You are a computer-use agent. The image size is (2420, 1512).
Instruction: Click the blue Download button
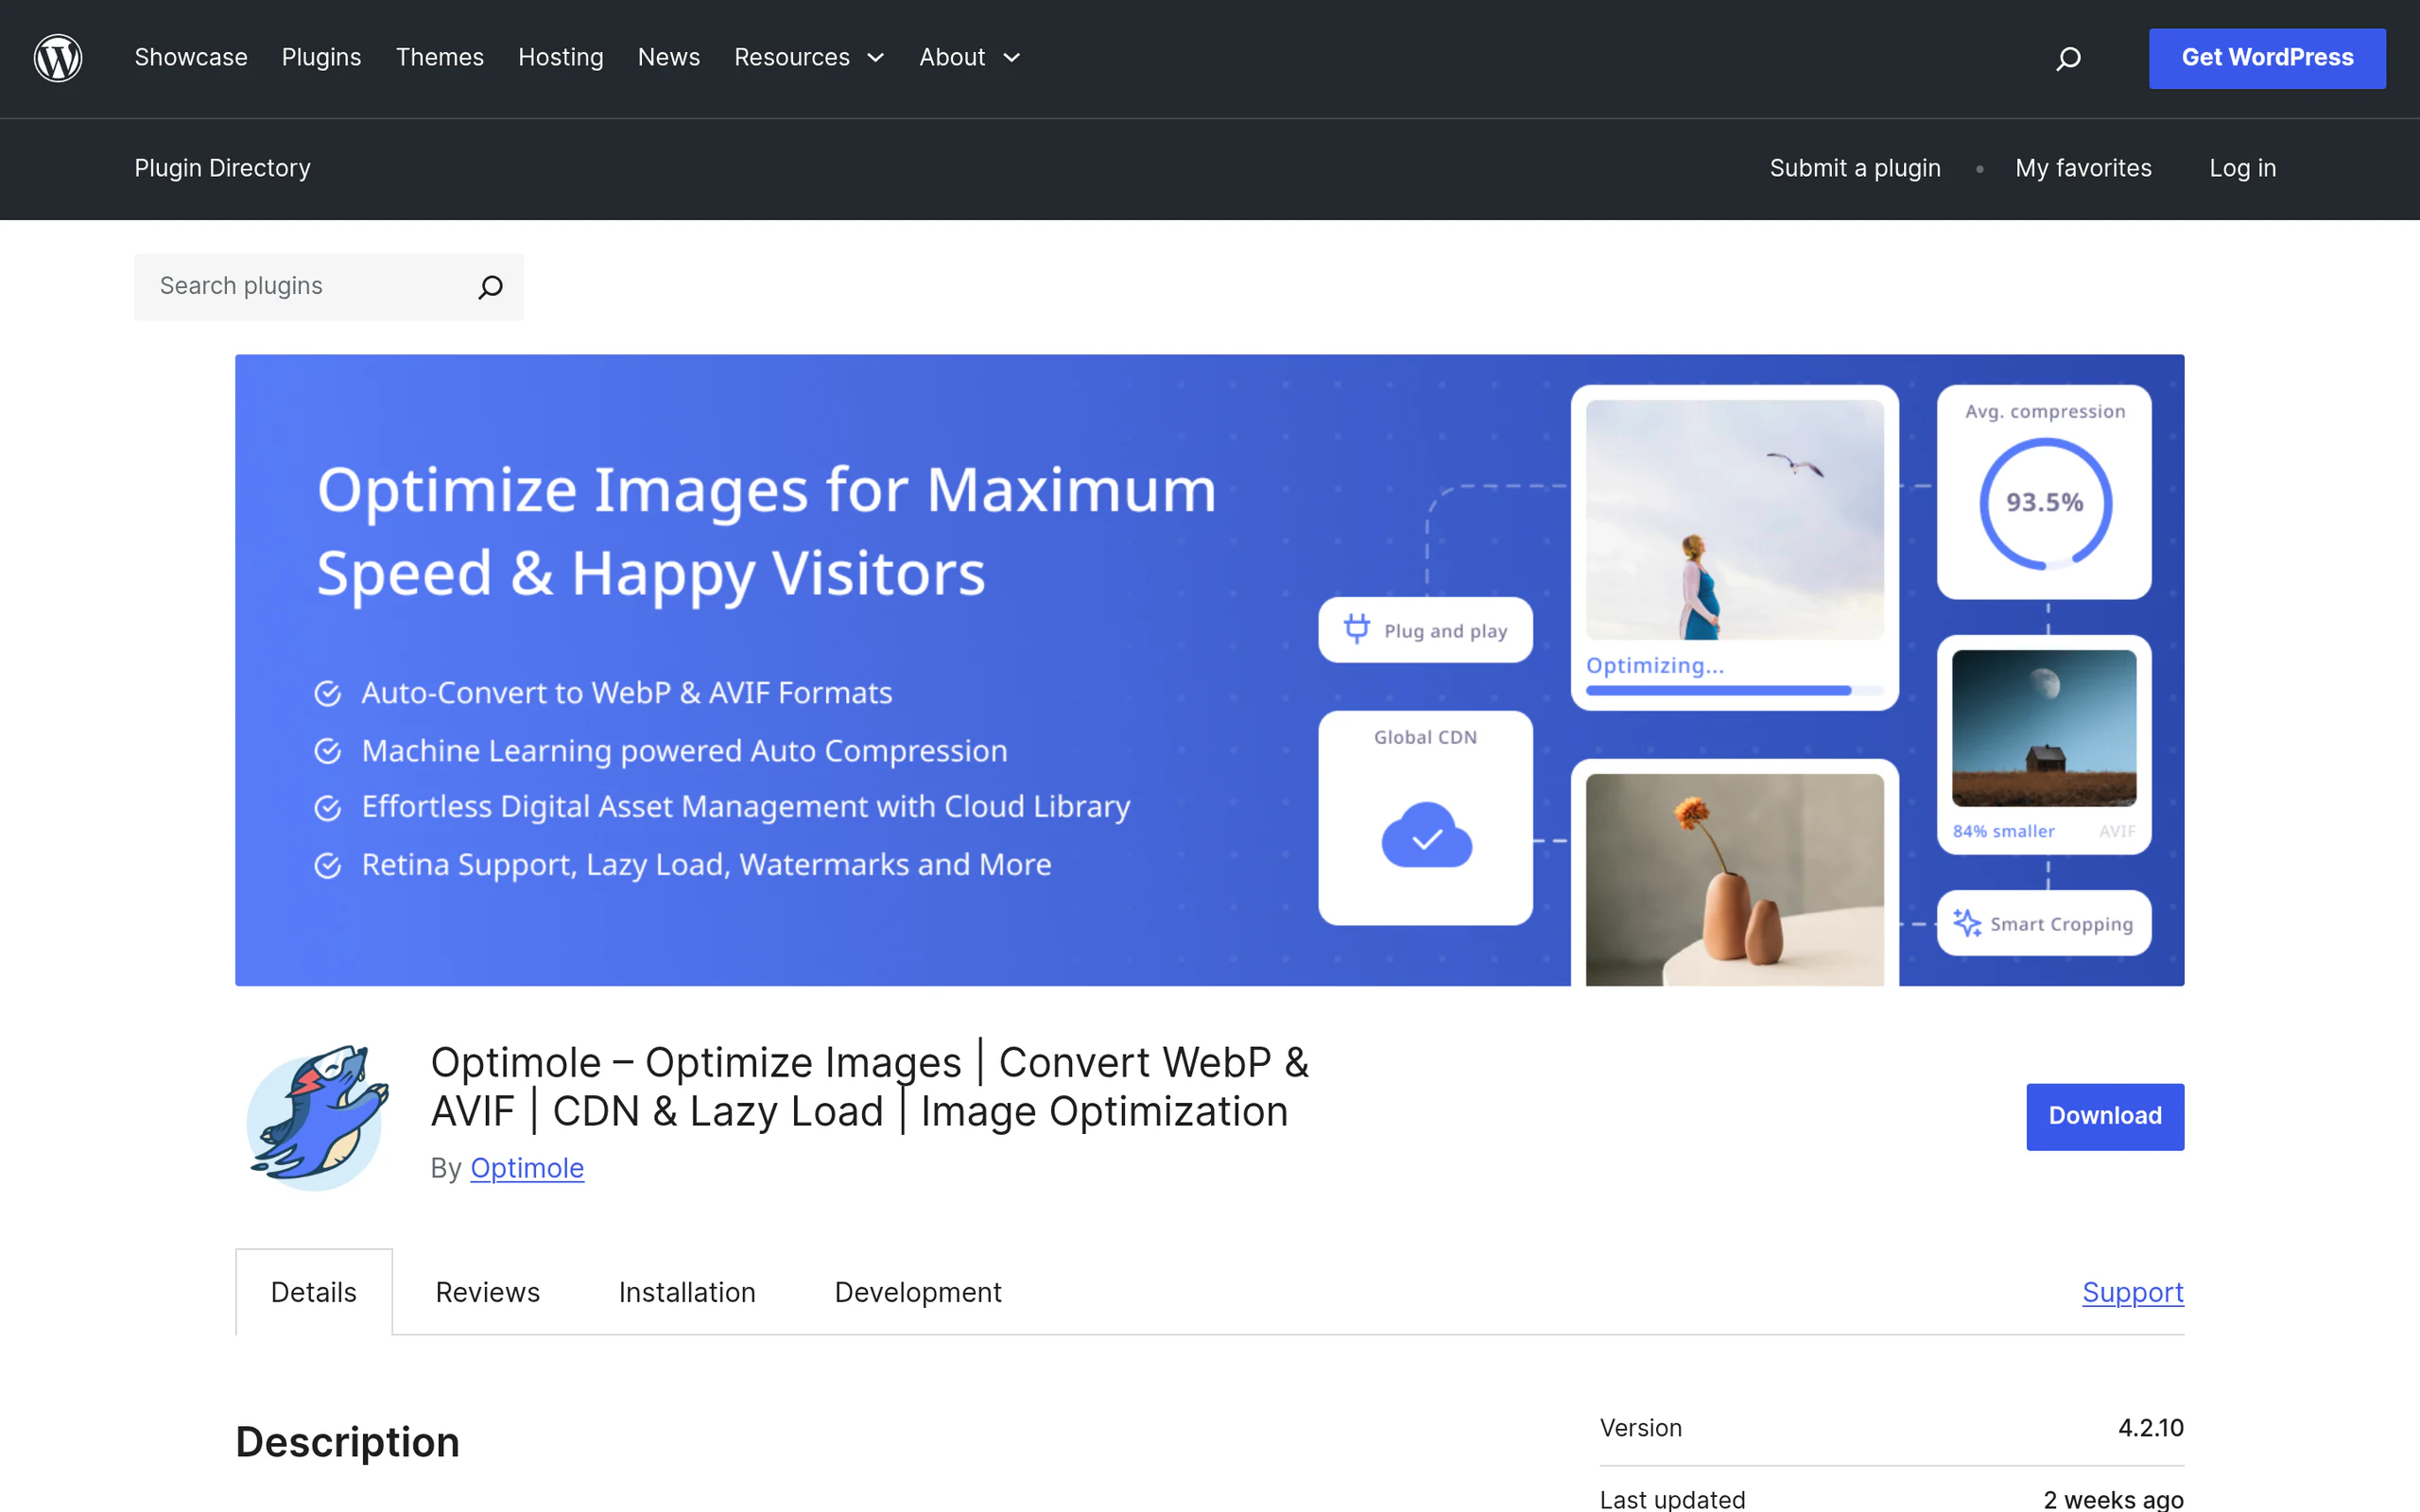pos(2105,1116)
